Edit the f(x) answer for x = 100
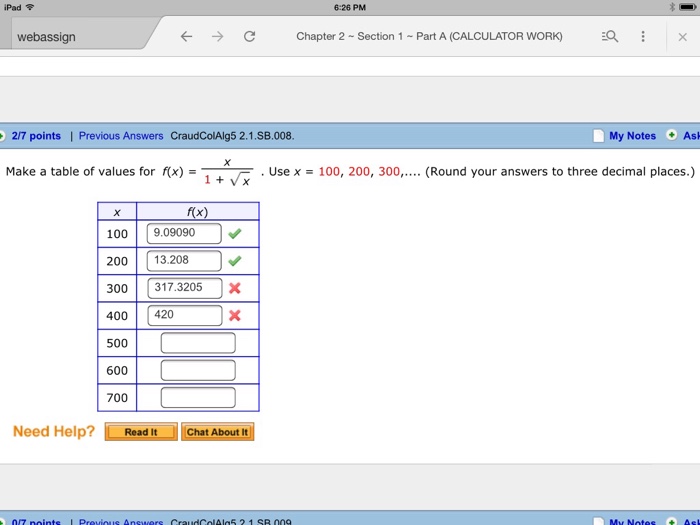 tap(184, 233)
